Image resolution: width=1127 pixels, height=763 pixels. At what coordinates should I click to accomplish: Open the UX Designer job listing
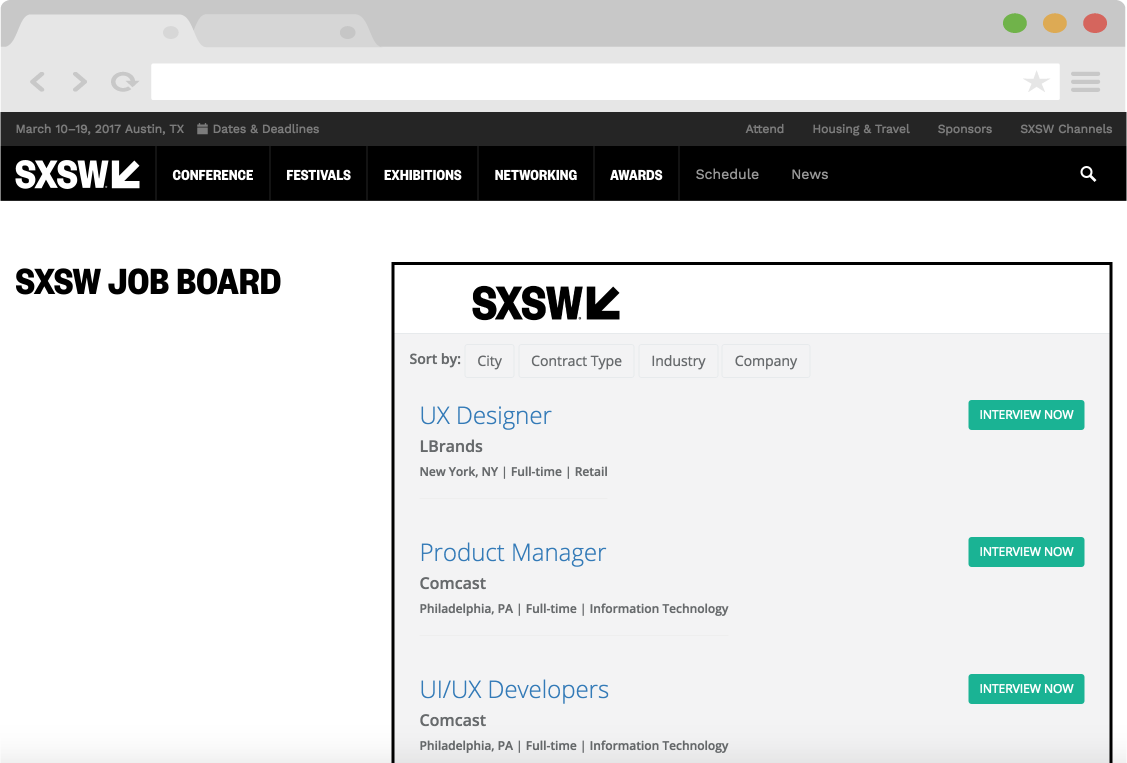[x=485, y=415]
